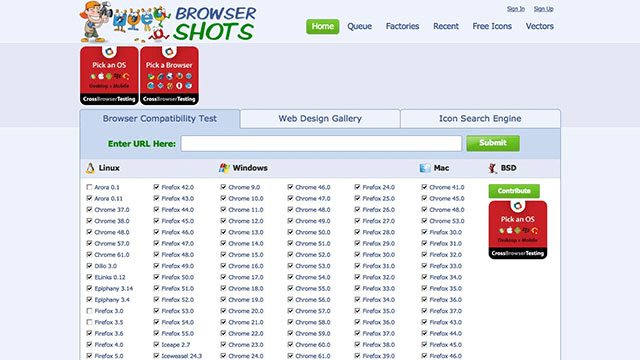Click the Mac Finder icon
The height and width of the screenshot is (360, 640).
425,168
